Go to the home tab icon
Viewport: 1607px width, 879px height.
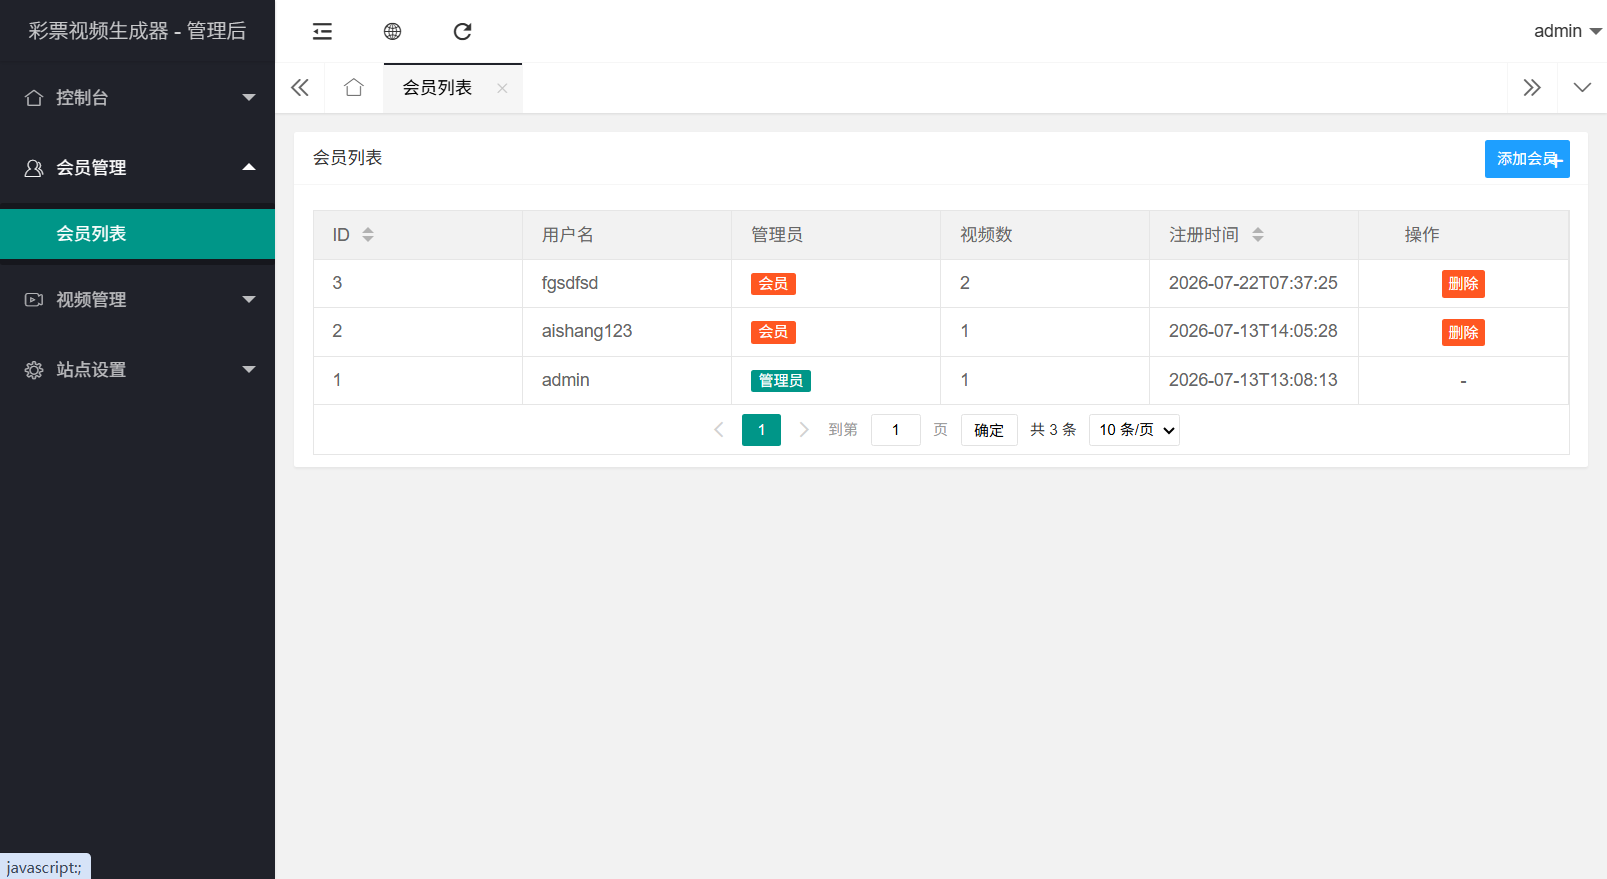(x=353, y=88)
